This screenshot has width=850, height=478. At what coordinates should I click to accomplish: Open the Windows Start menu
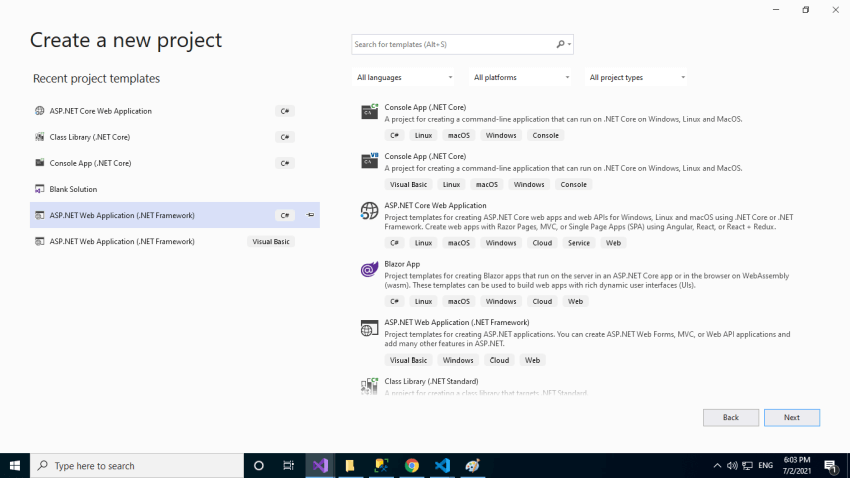15,466
